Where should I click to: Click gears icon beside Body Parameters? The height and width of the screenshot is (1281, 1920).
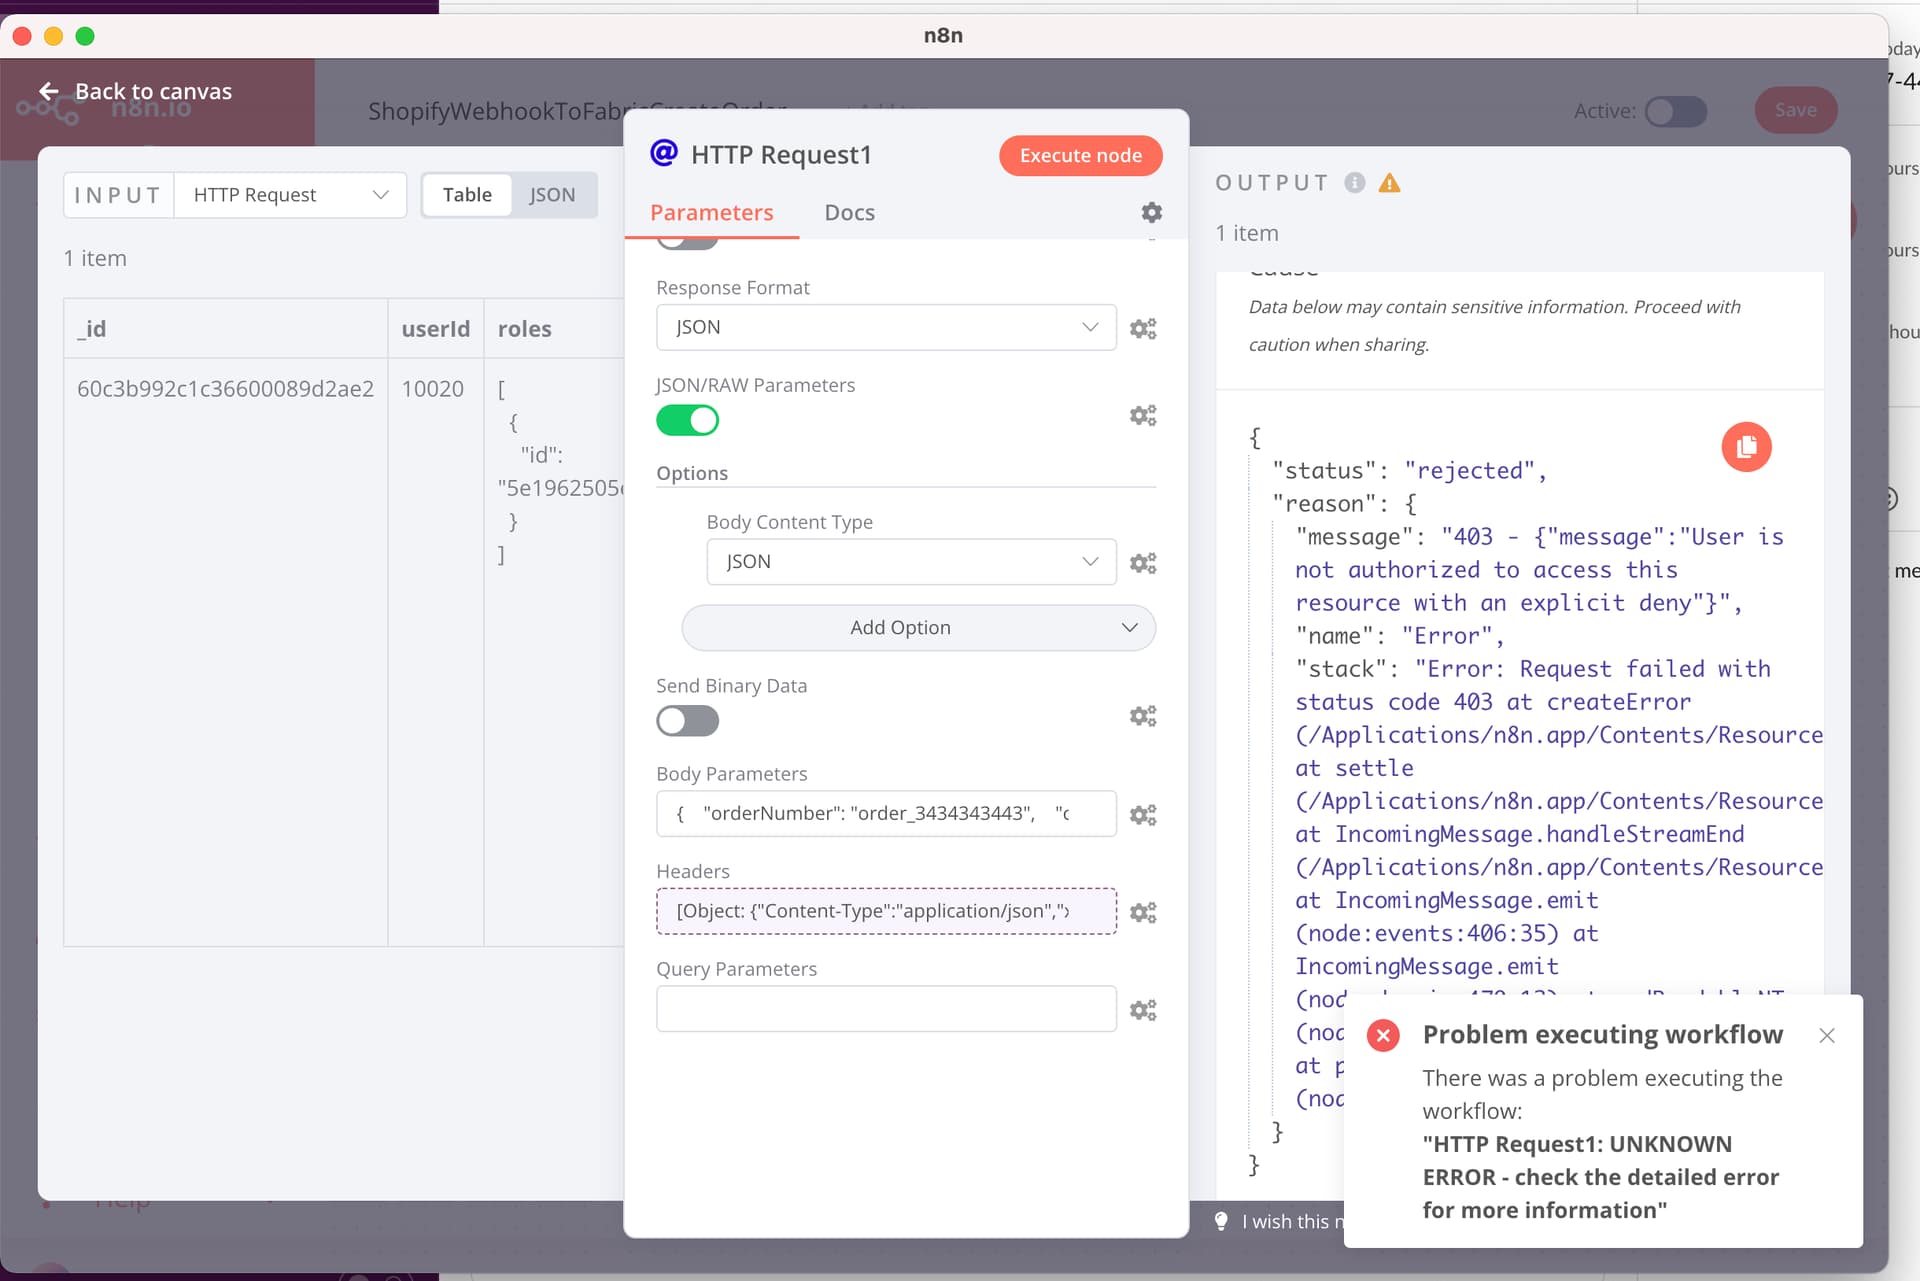(1143, 815)
